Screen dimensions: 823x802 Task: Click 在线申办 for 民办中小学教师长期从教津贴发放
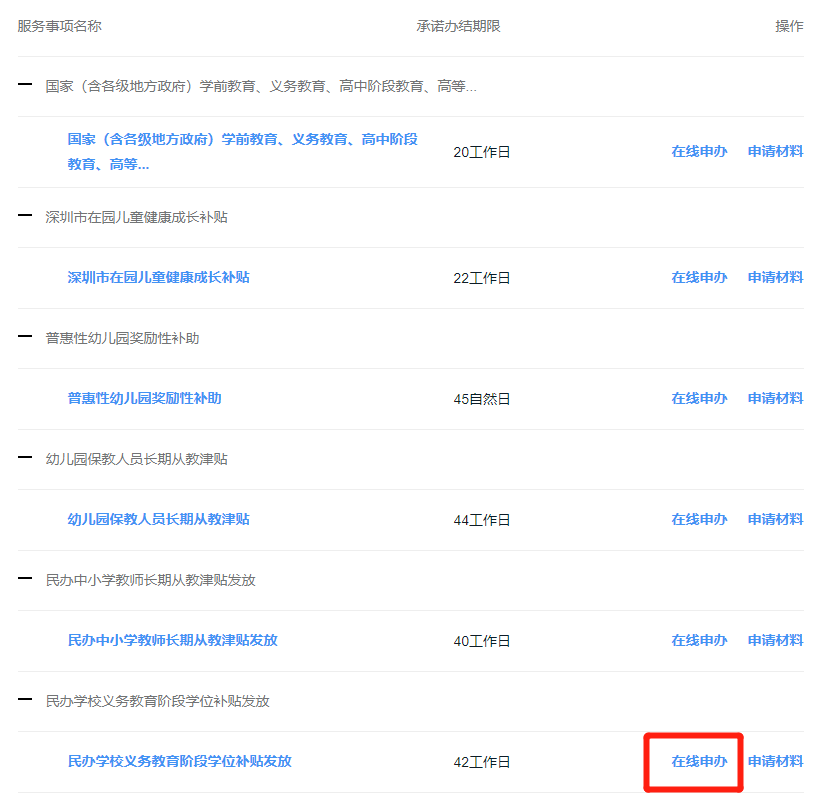[699, 640]
